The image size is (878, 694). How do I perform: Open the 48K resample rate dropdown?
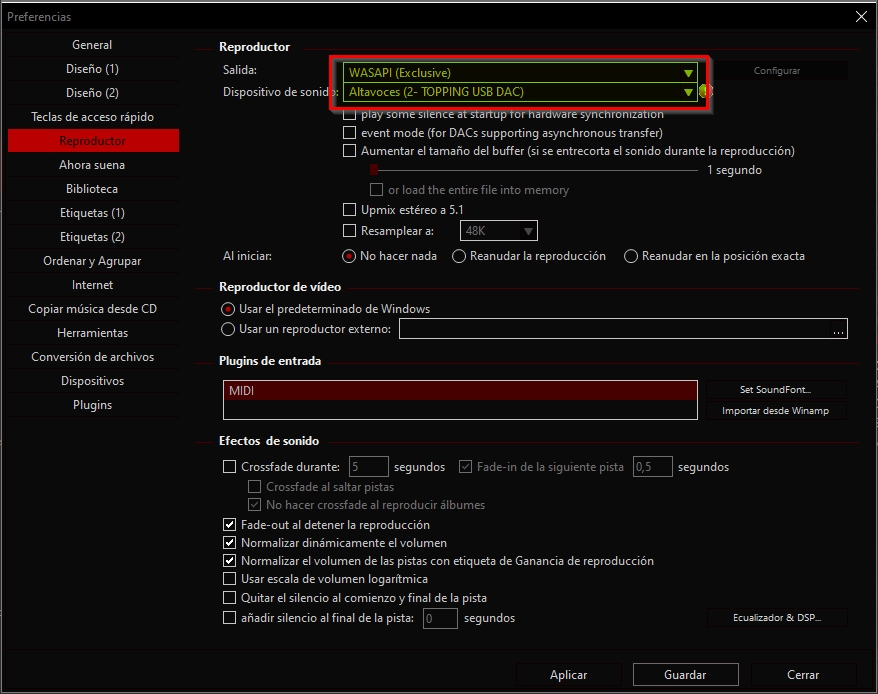pos(498,231)
